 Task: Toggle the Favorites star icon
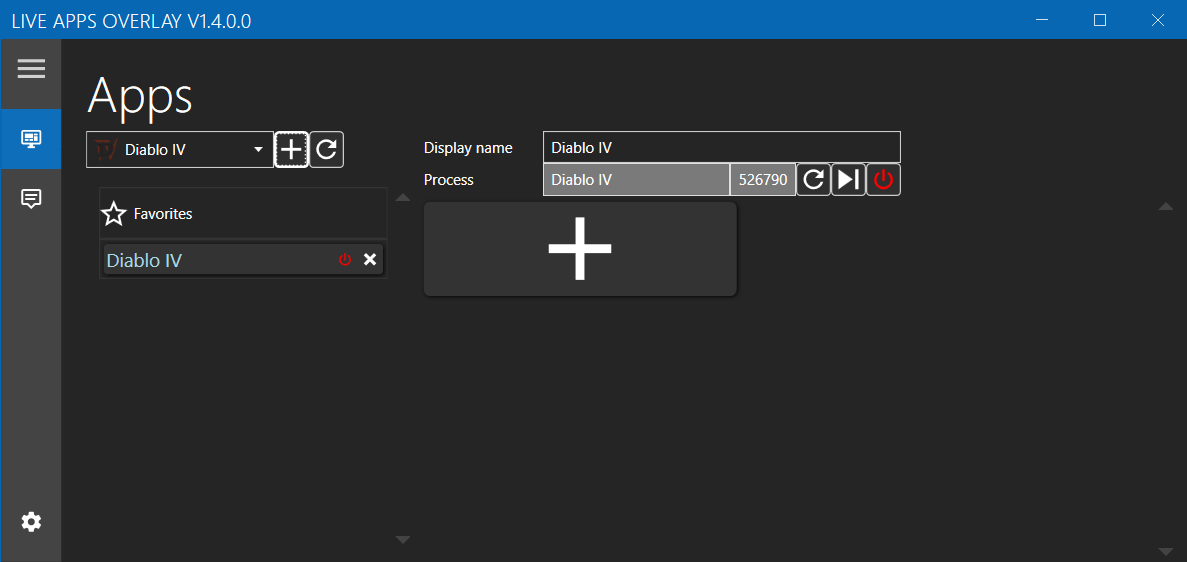point(114,214)
